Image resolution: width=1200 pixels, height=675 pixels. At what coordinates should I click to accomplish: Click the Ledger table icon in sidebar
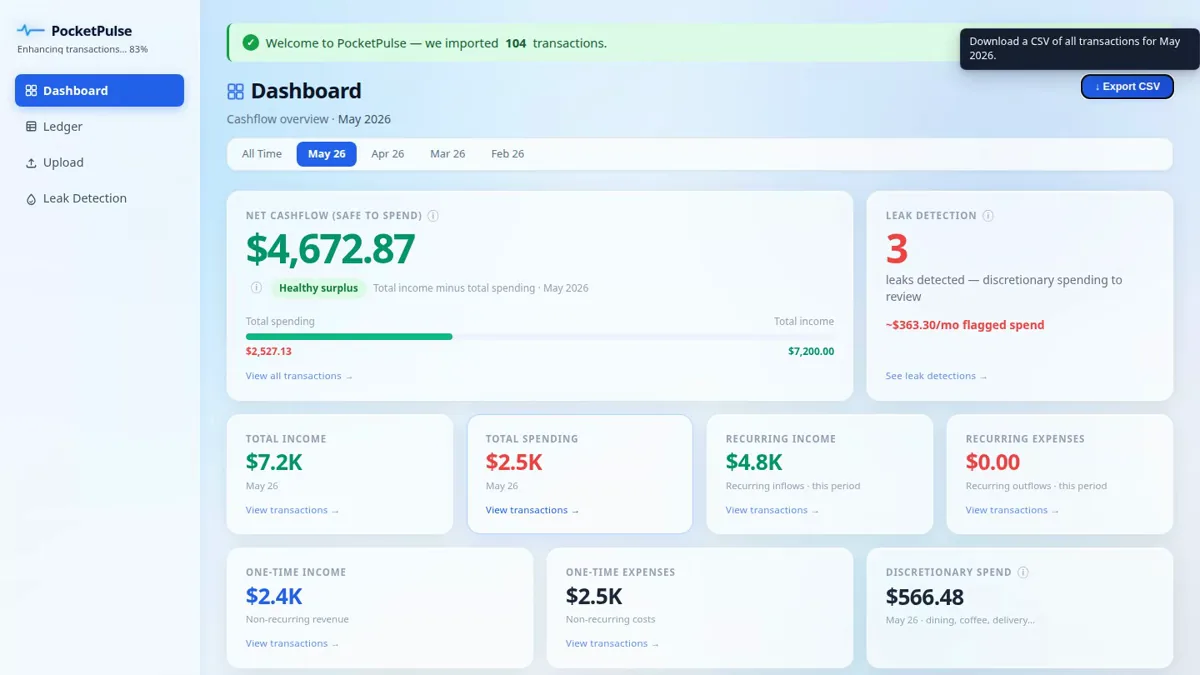tap(31, 127)
